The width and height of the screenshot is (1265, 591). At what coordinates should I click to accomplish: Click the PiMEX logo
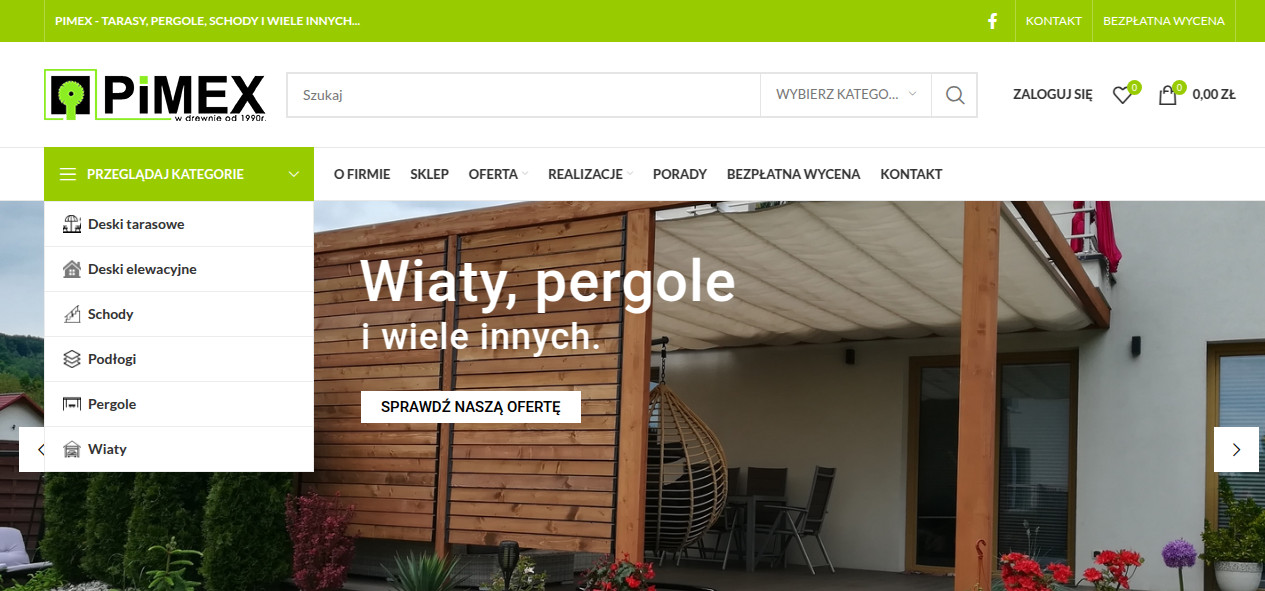coord(155,95)
